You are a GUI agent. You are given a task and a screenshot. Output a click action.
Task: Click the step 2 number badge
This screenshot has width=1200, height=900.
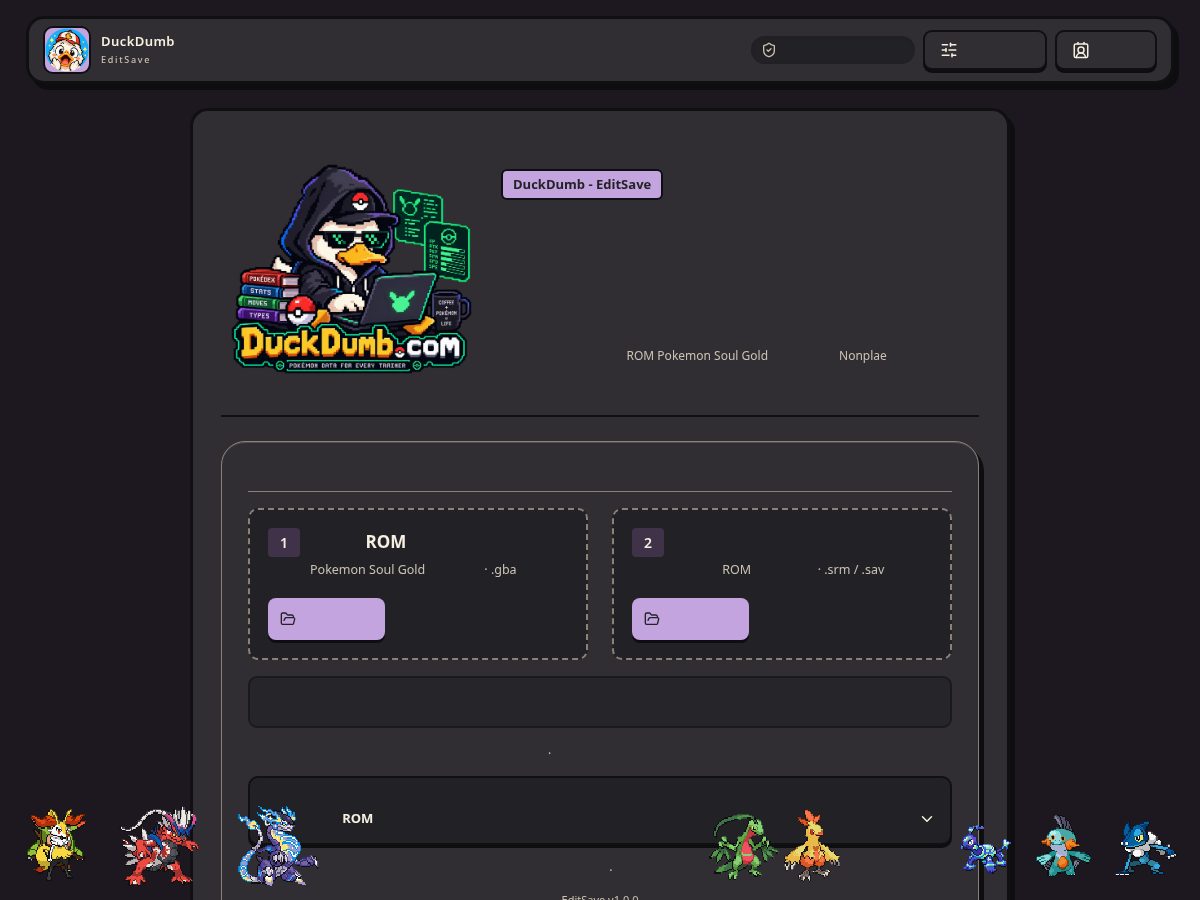647,543
